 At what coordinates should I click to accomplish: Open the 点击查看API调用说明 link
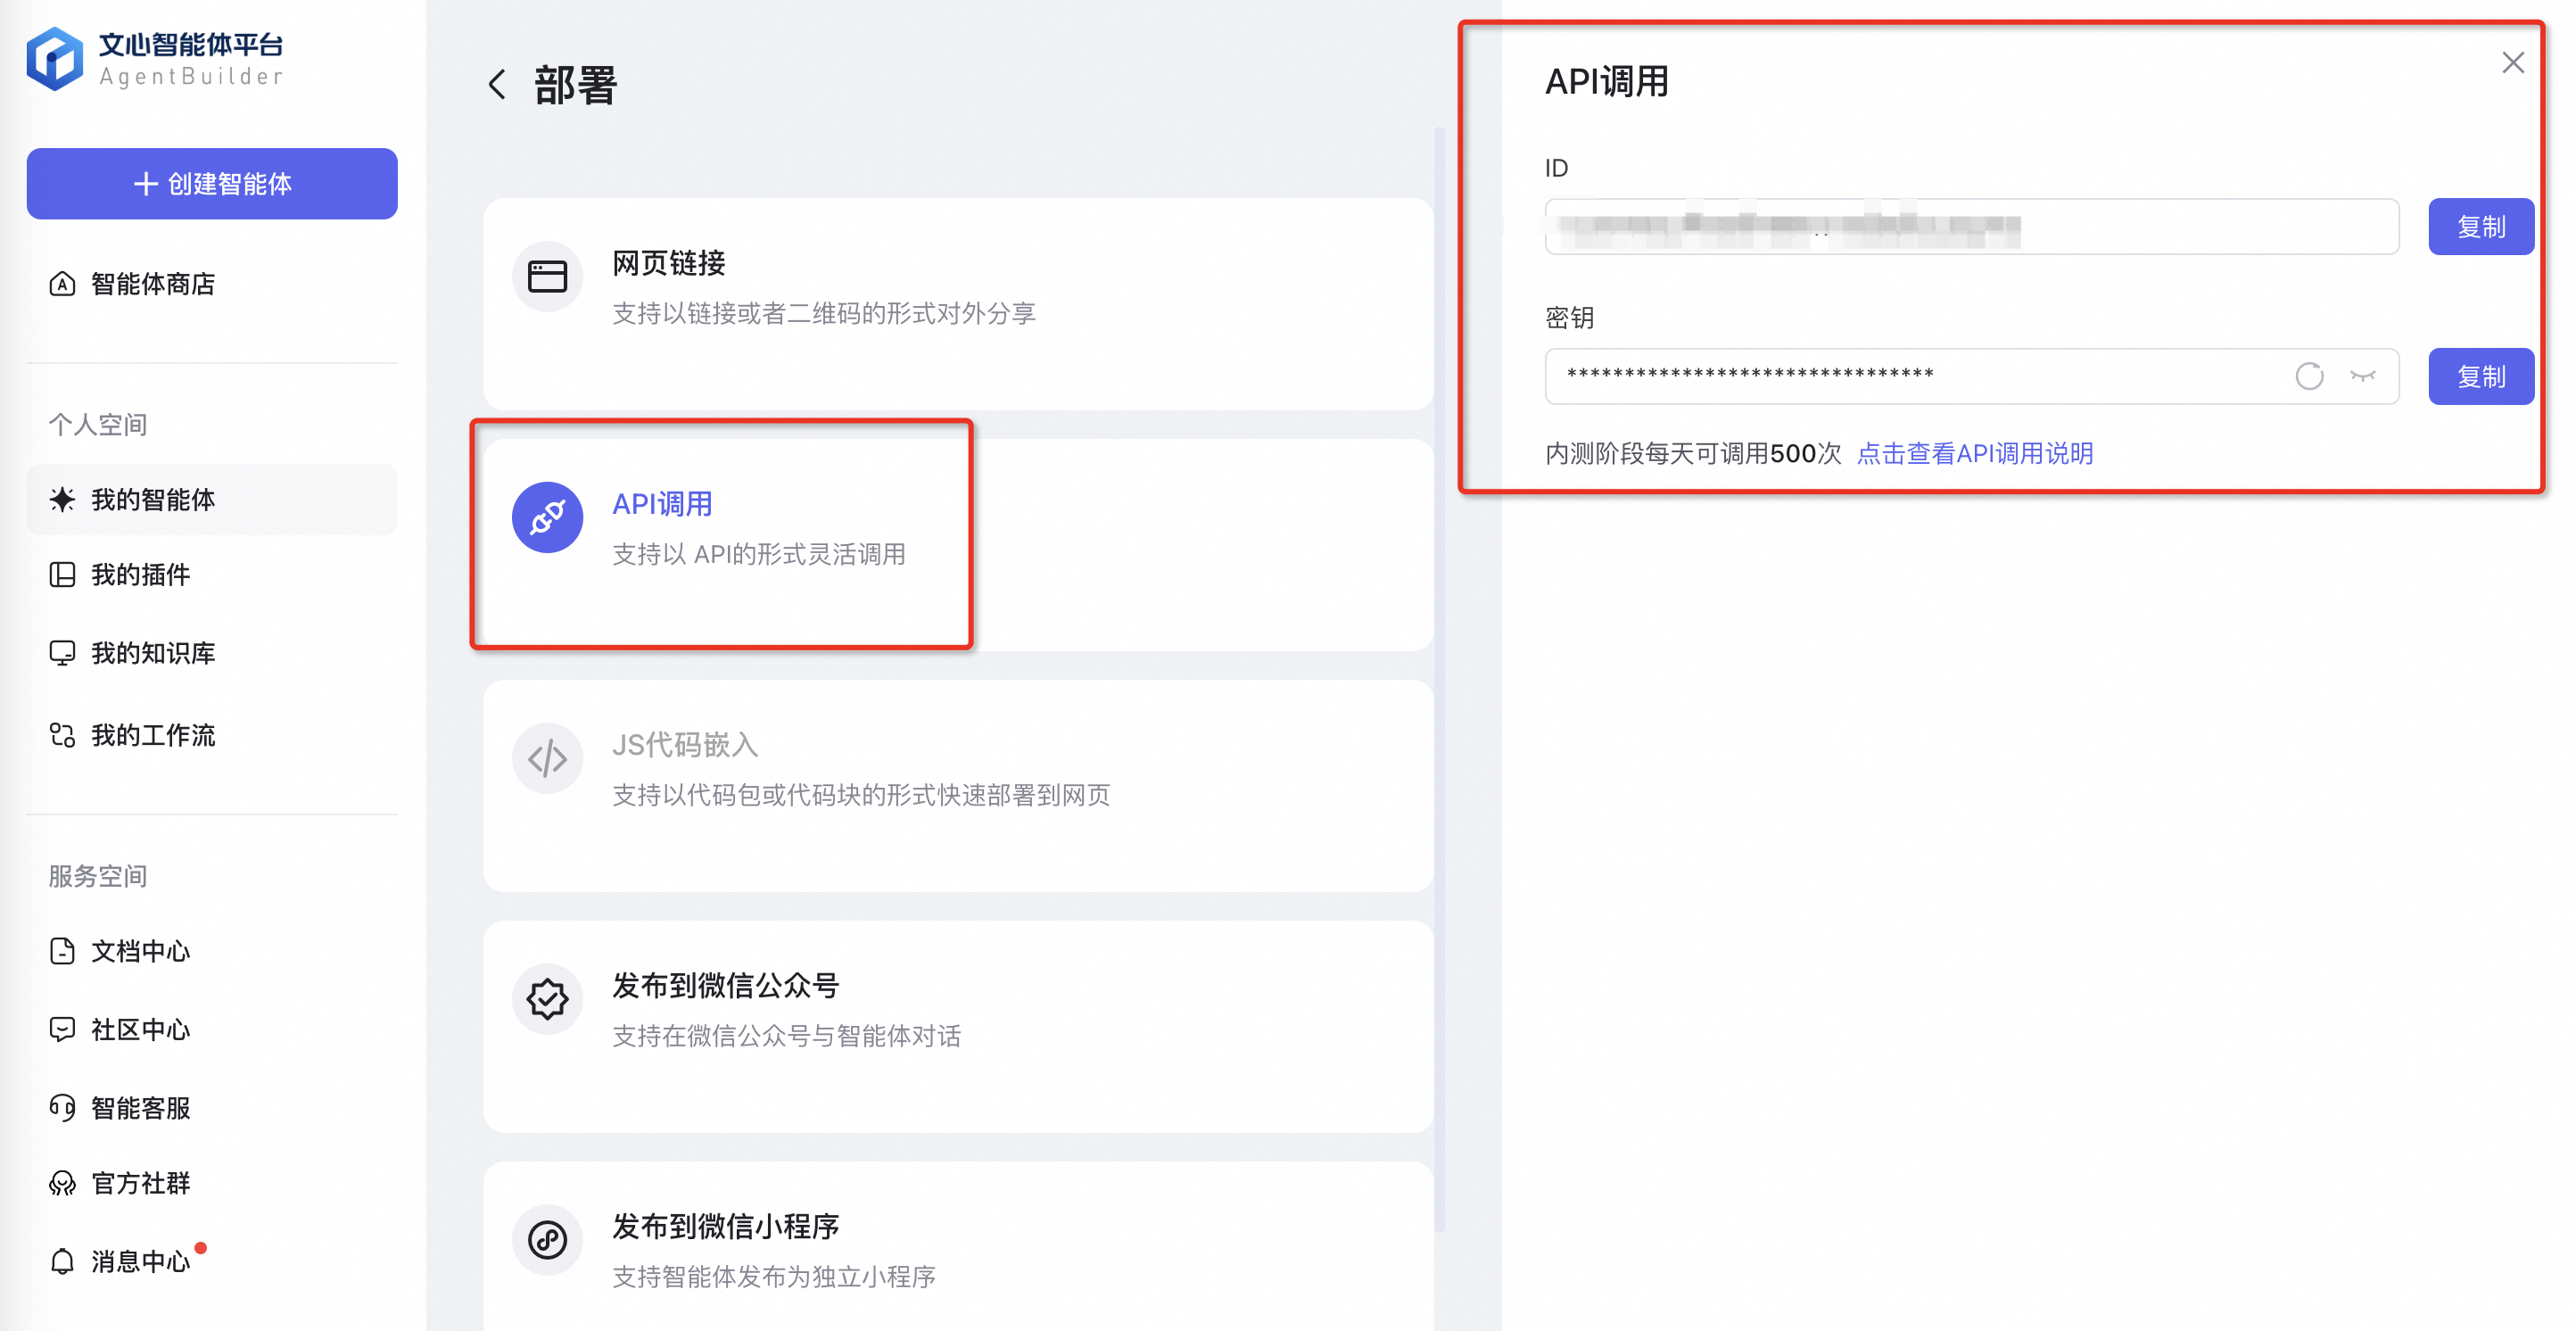click(x=1974, y=454)
